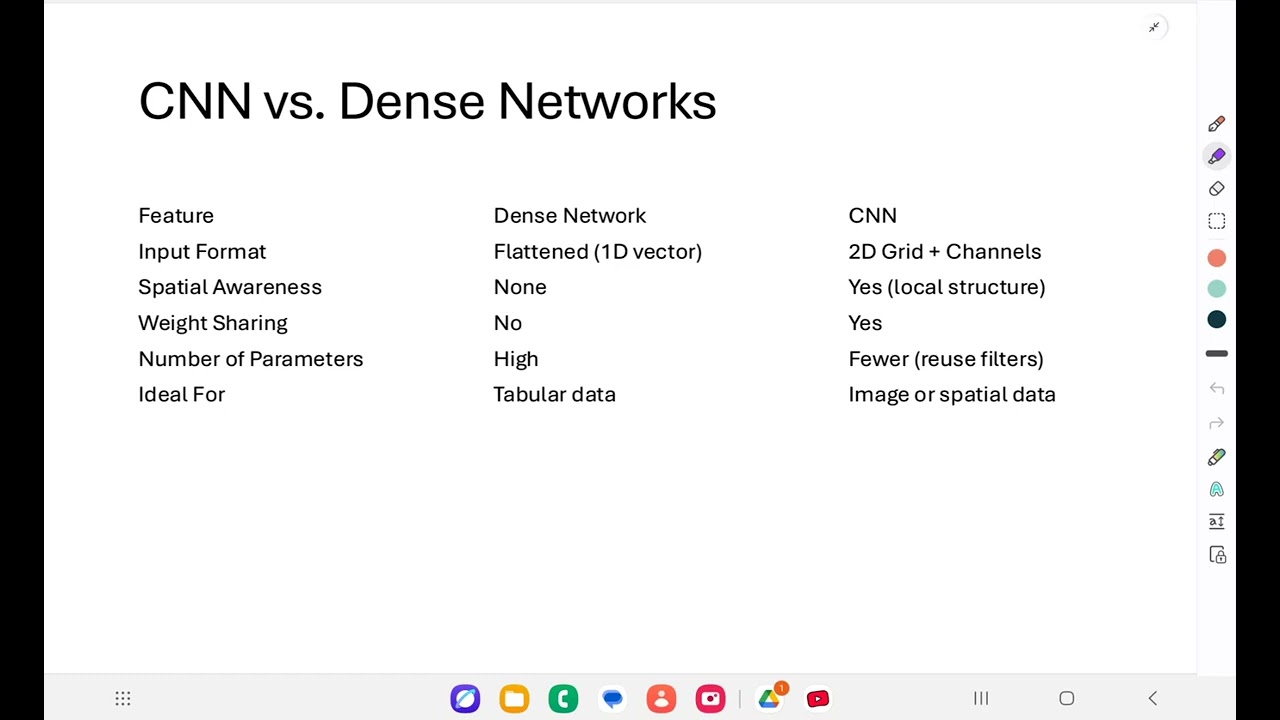Click Flattened (1D vector) cell
This screenshot has height=720, width=1280.
tap(598, 251)
